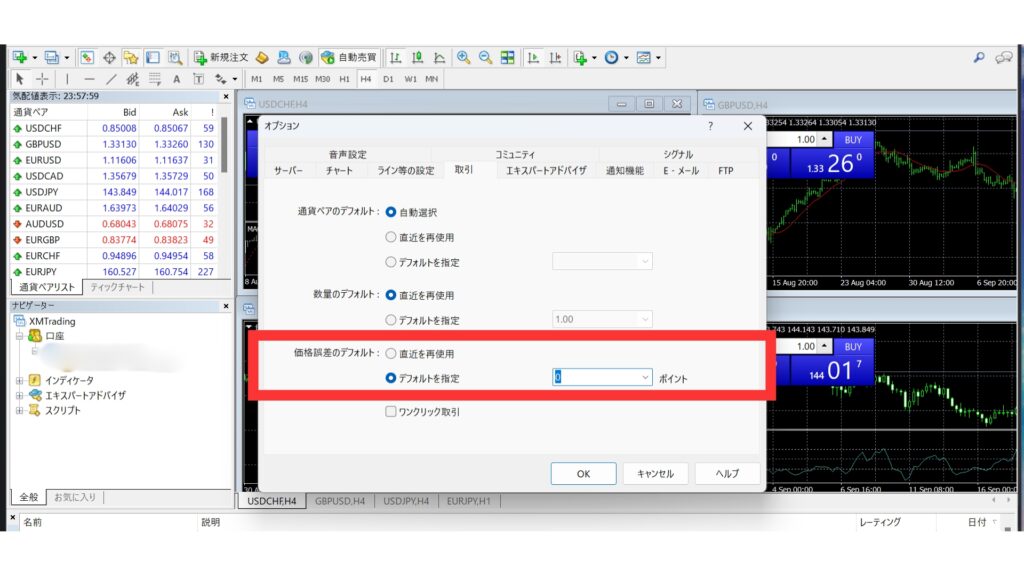Click the search magnifier icon at top right
Image resolution: width=1024 pixels, height=576 pixels.
[979, 57]
